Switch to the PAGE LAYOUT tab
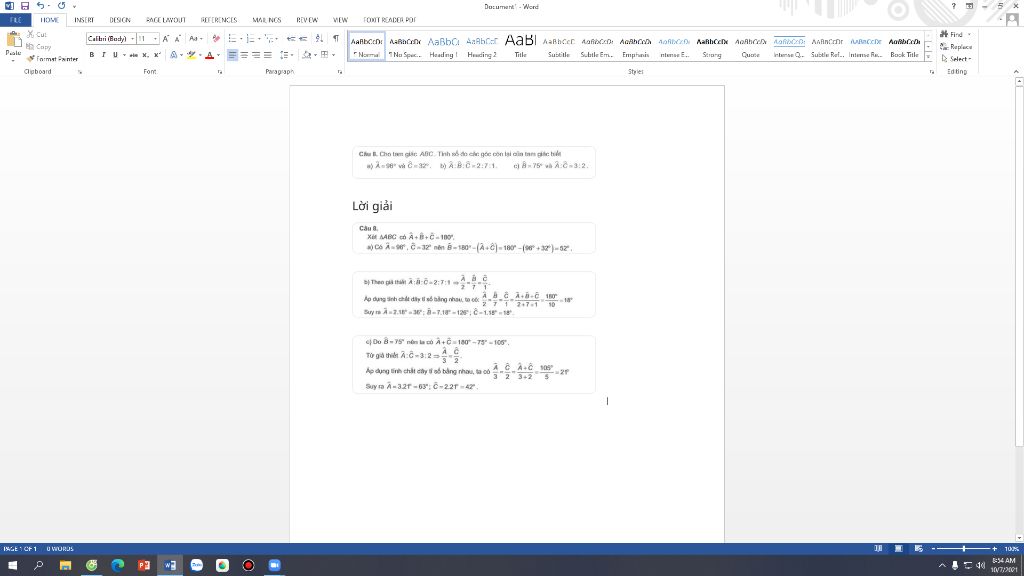 pos(166,20)
